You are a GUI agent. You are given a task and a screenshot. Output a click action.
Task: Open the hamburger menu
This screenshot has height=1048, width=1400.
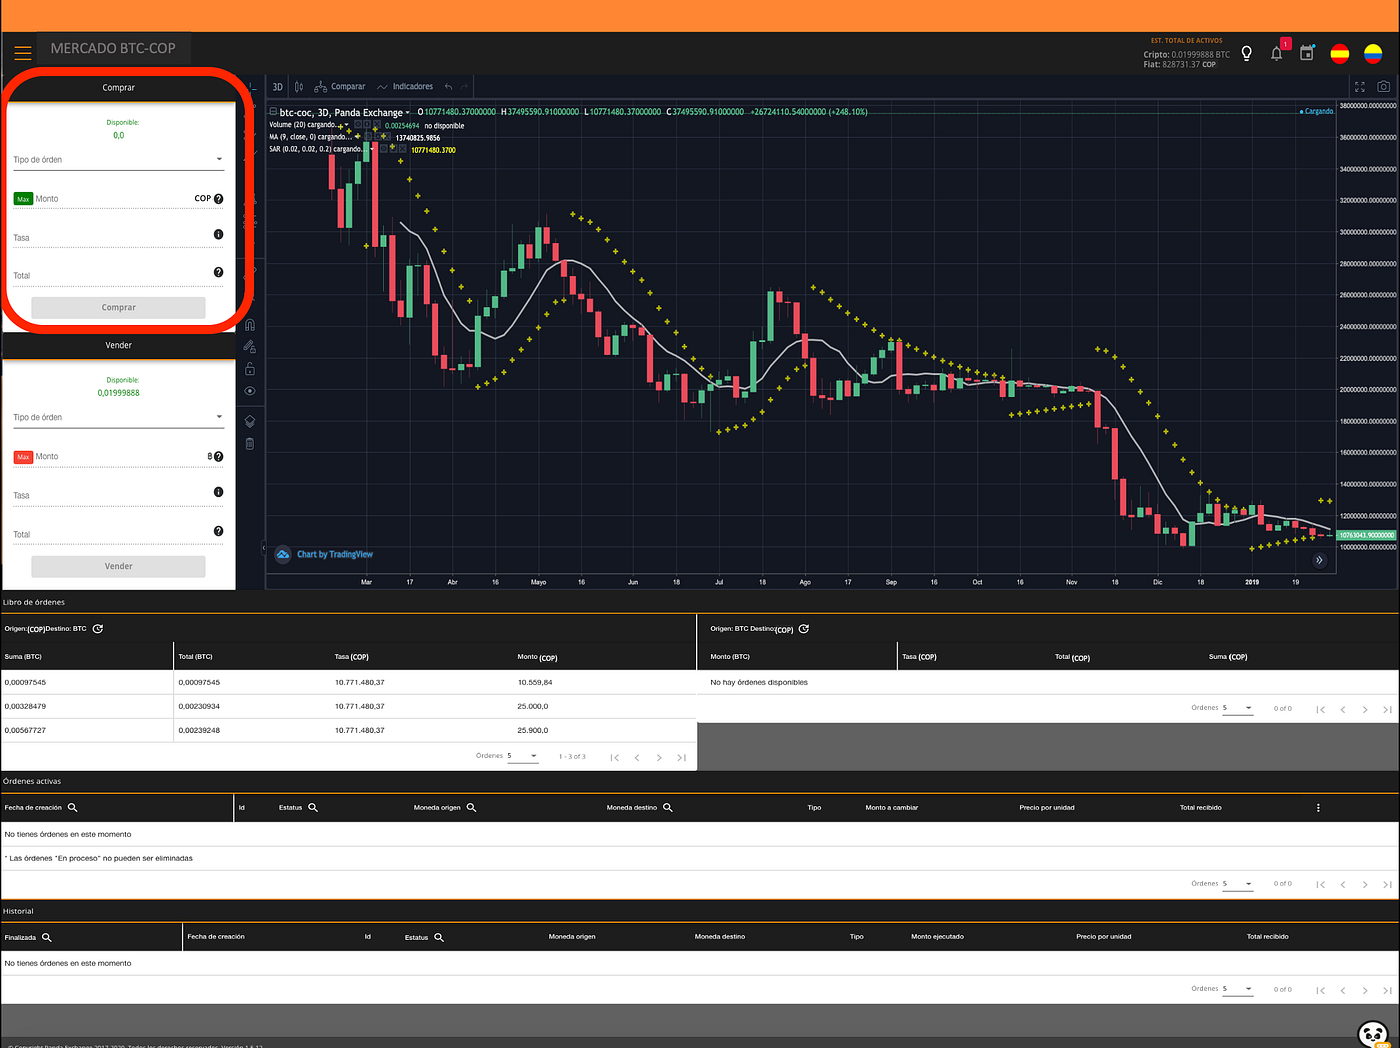click(x=23, y=53)
